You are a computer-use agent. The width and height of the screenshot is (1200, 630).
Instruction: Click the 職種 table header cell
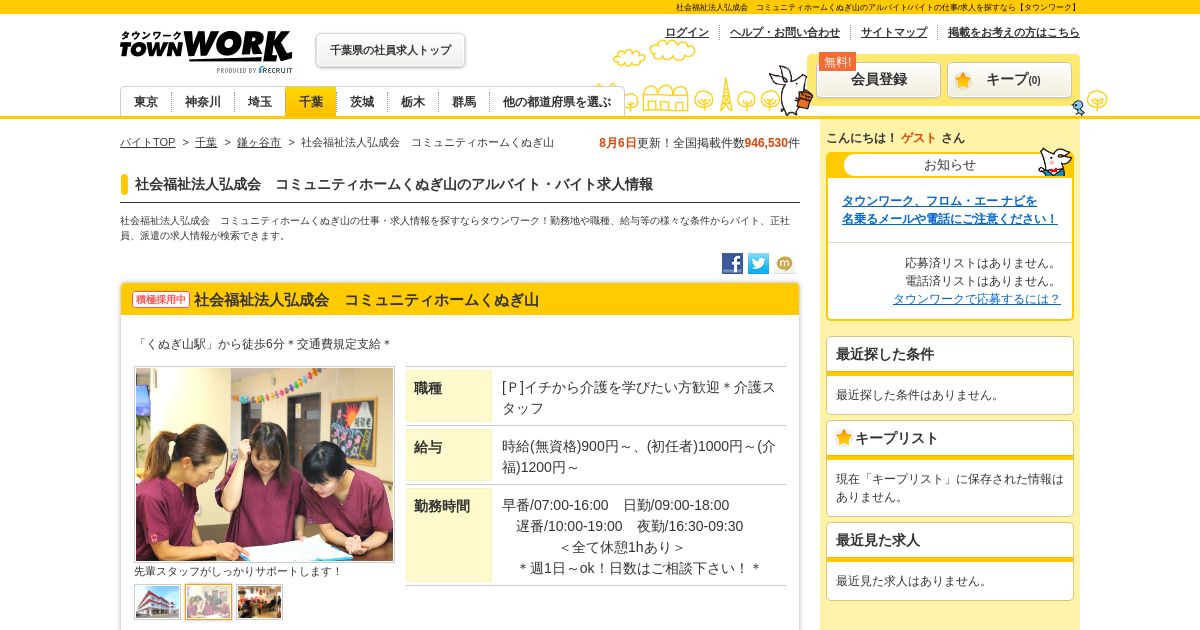point(449,396)
